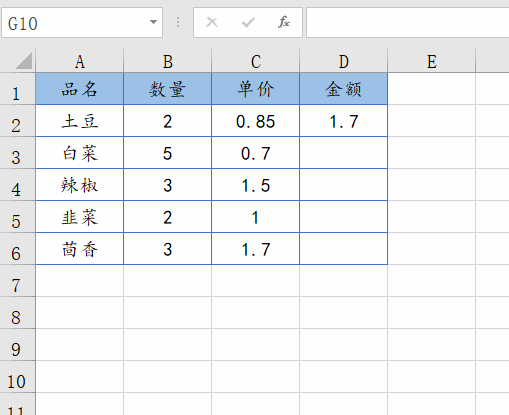Select row 9 header
Image resolution: width=509 pixels, height=415 pixels.
(x=17, y=345)
